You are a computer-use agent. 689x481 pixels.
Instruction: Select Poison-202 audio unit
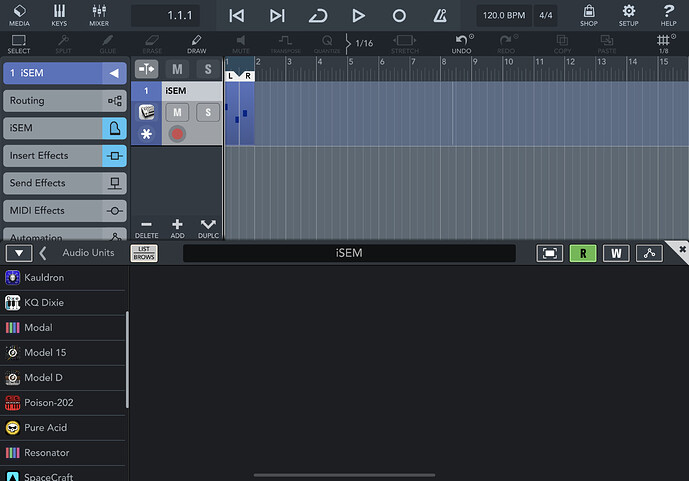click(x=64, y=403)
